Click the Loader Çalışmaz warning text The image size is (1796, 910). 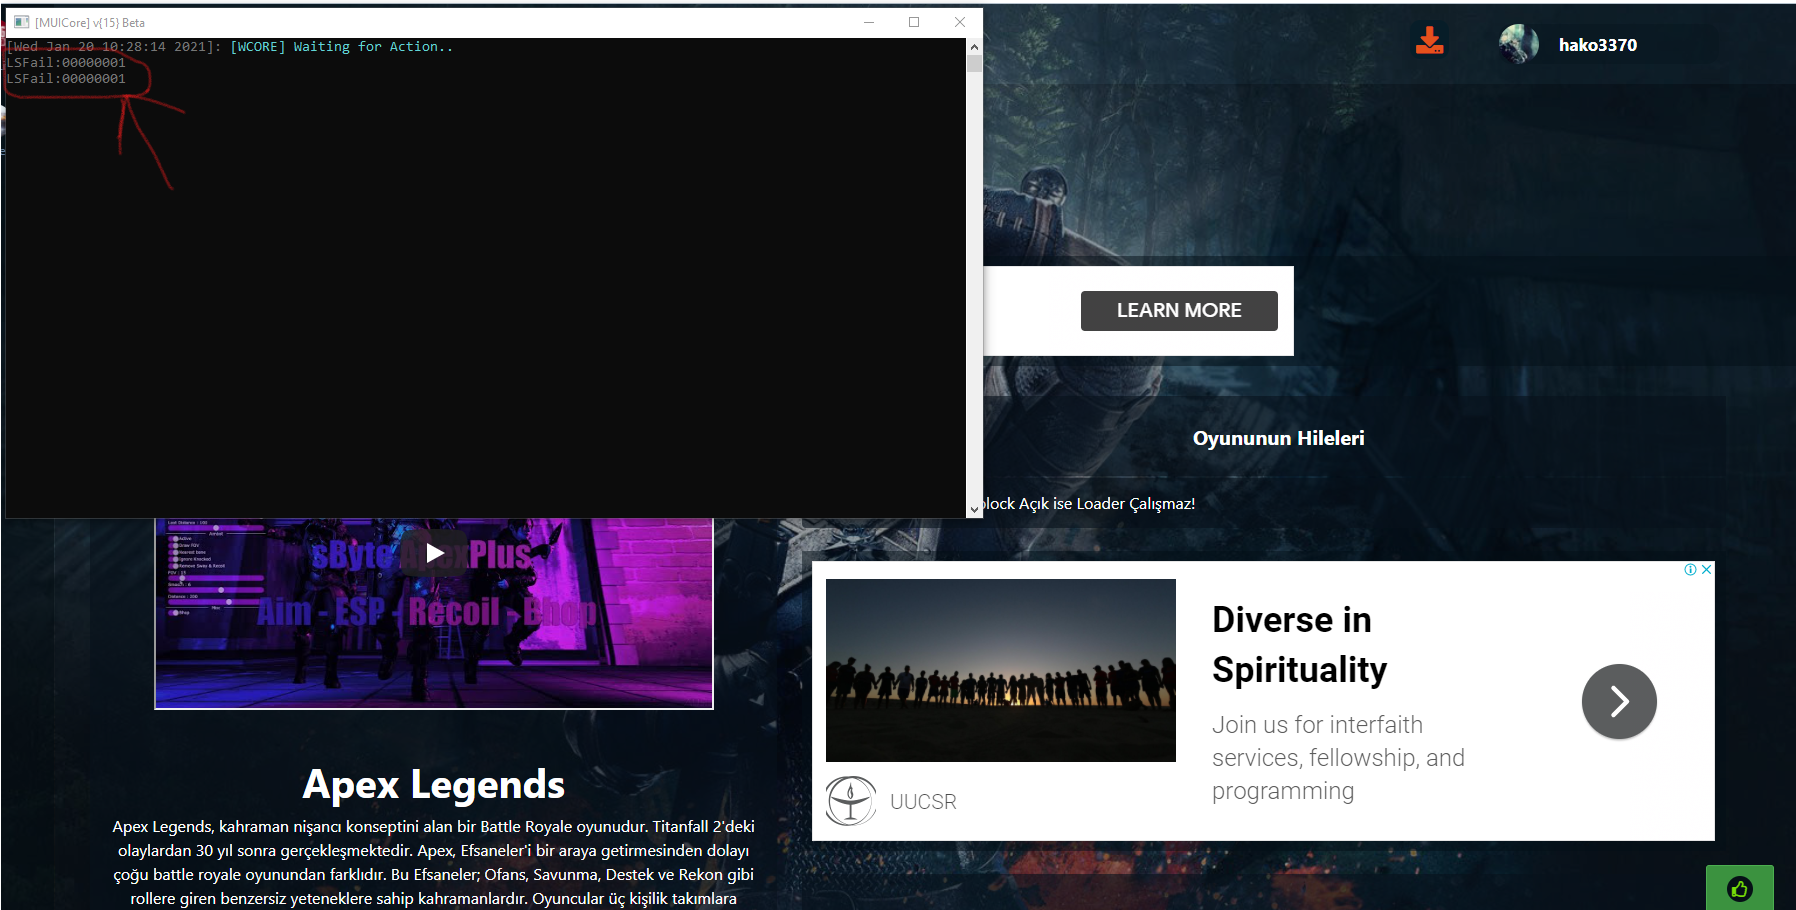pos(1089,504)
